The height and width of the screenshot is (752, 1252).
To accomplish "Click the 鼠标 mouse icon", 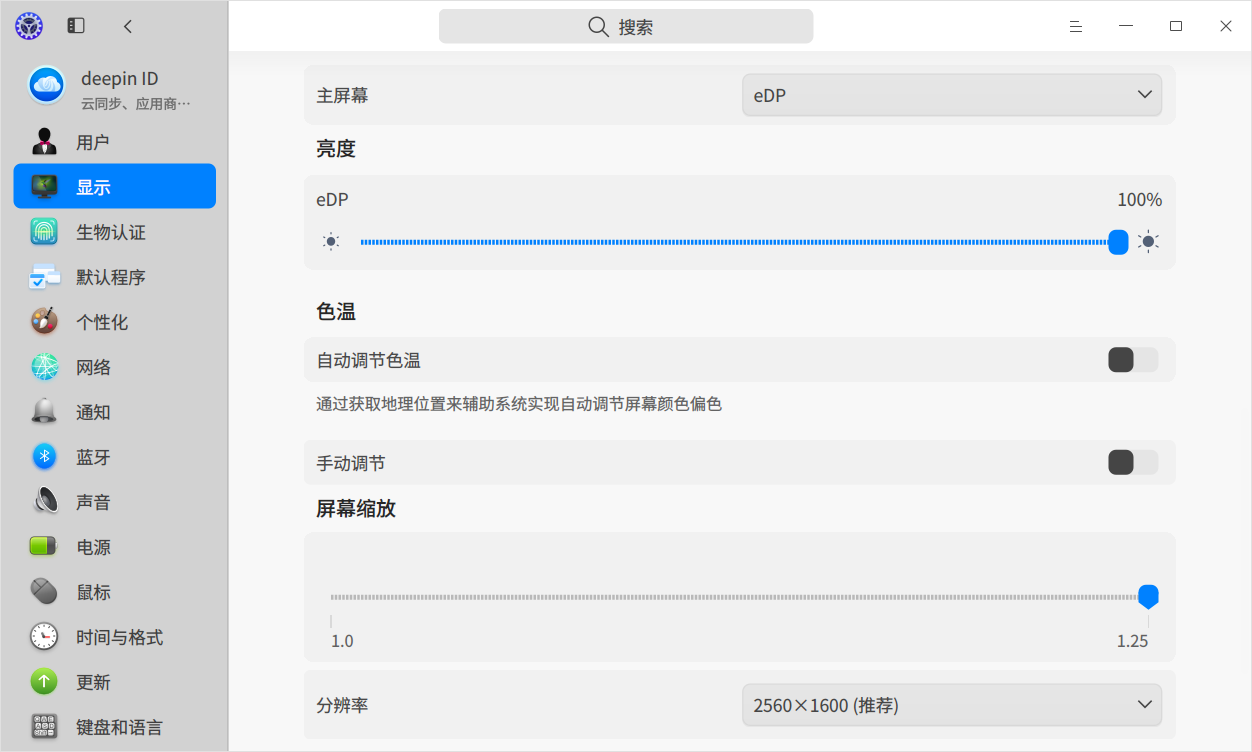I will (x=44, y=592).
